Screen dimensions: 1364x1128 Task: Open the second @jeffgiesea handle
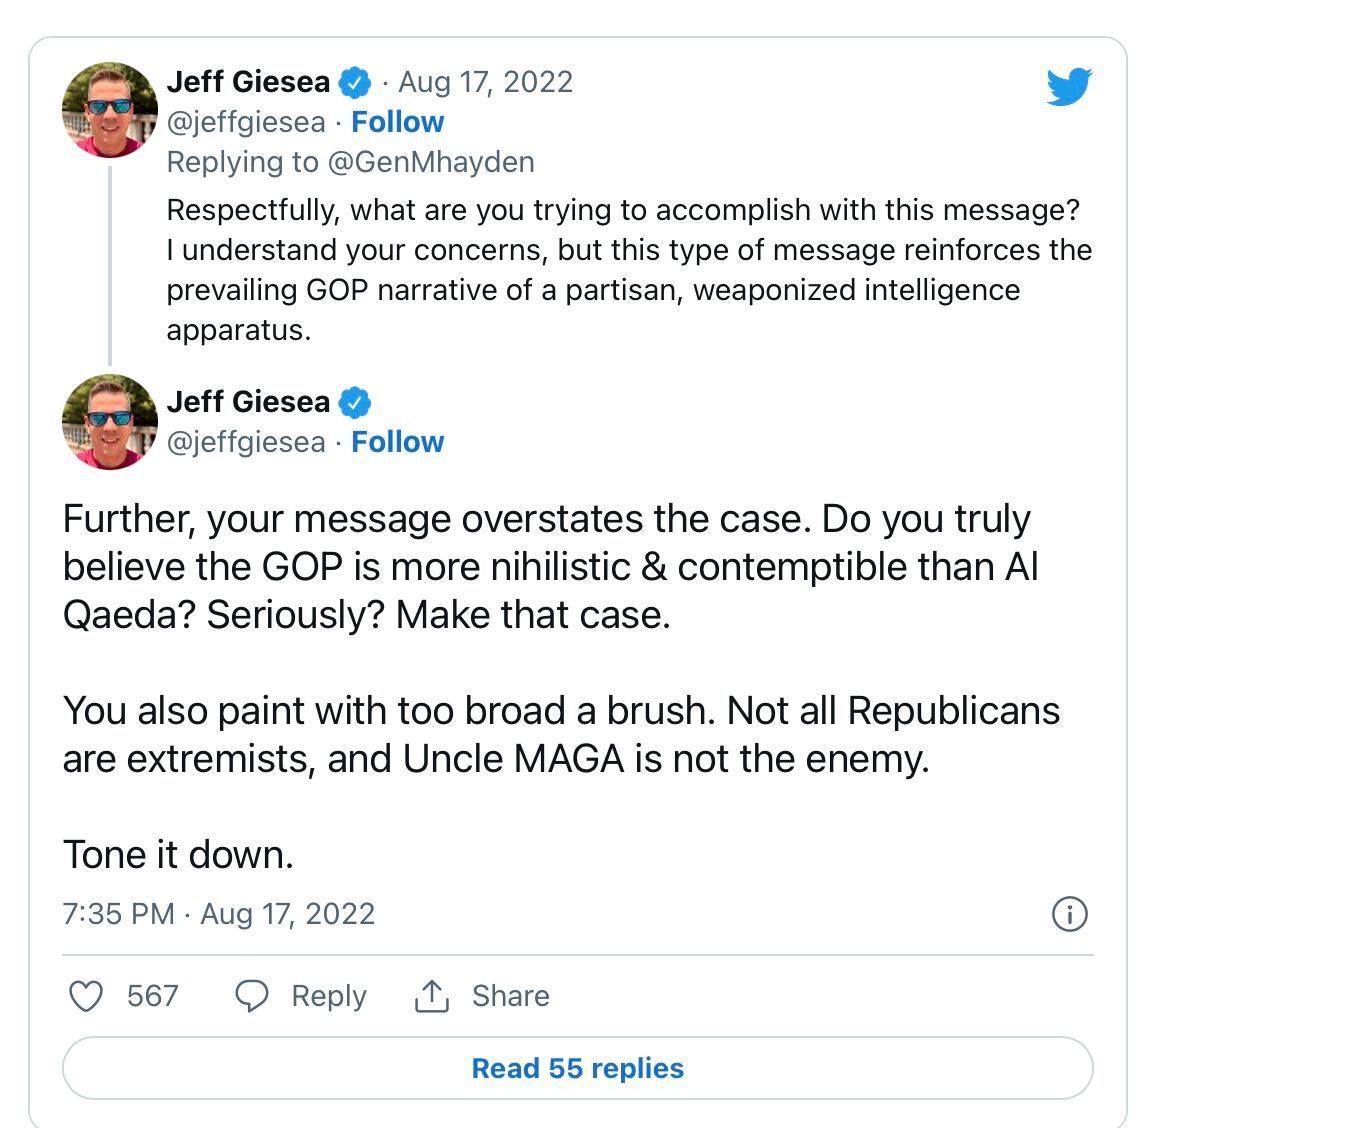coord(246,442)
